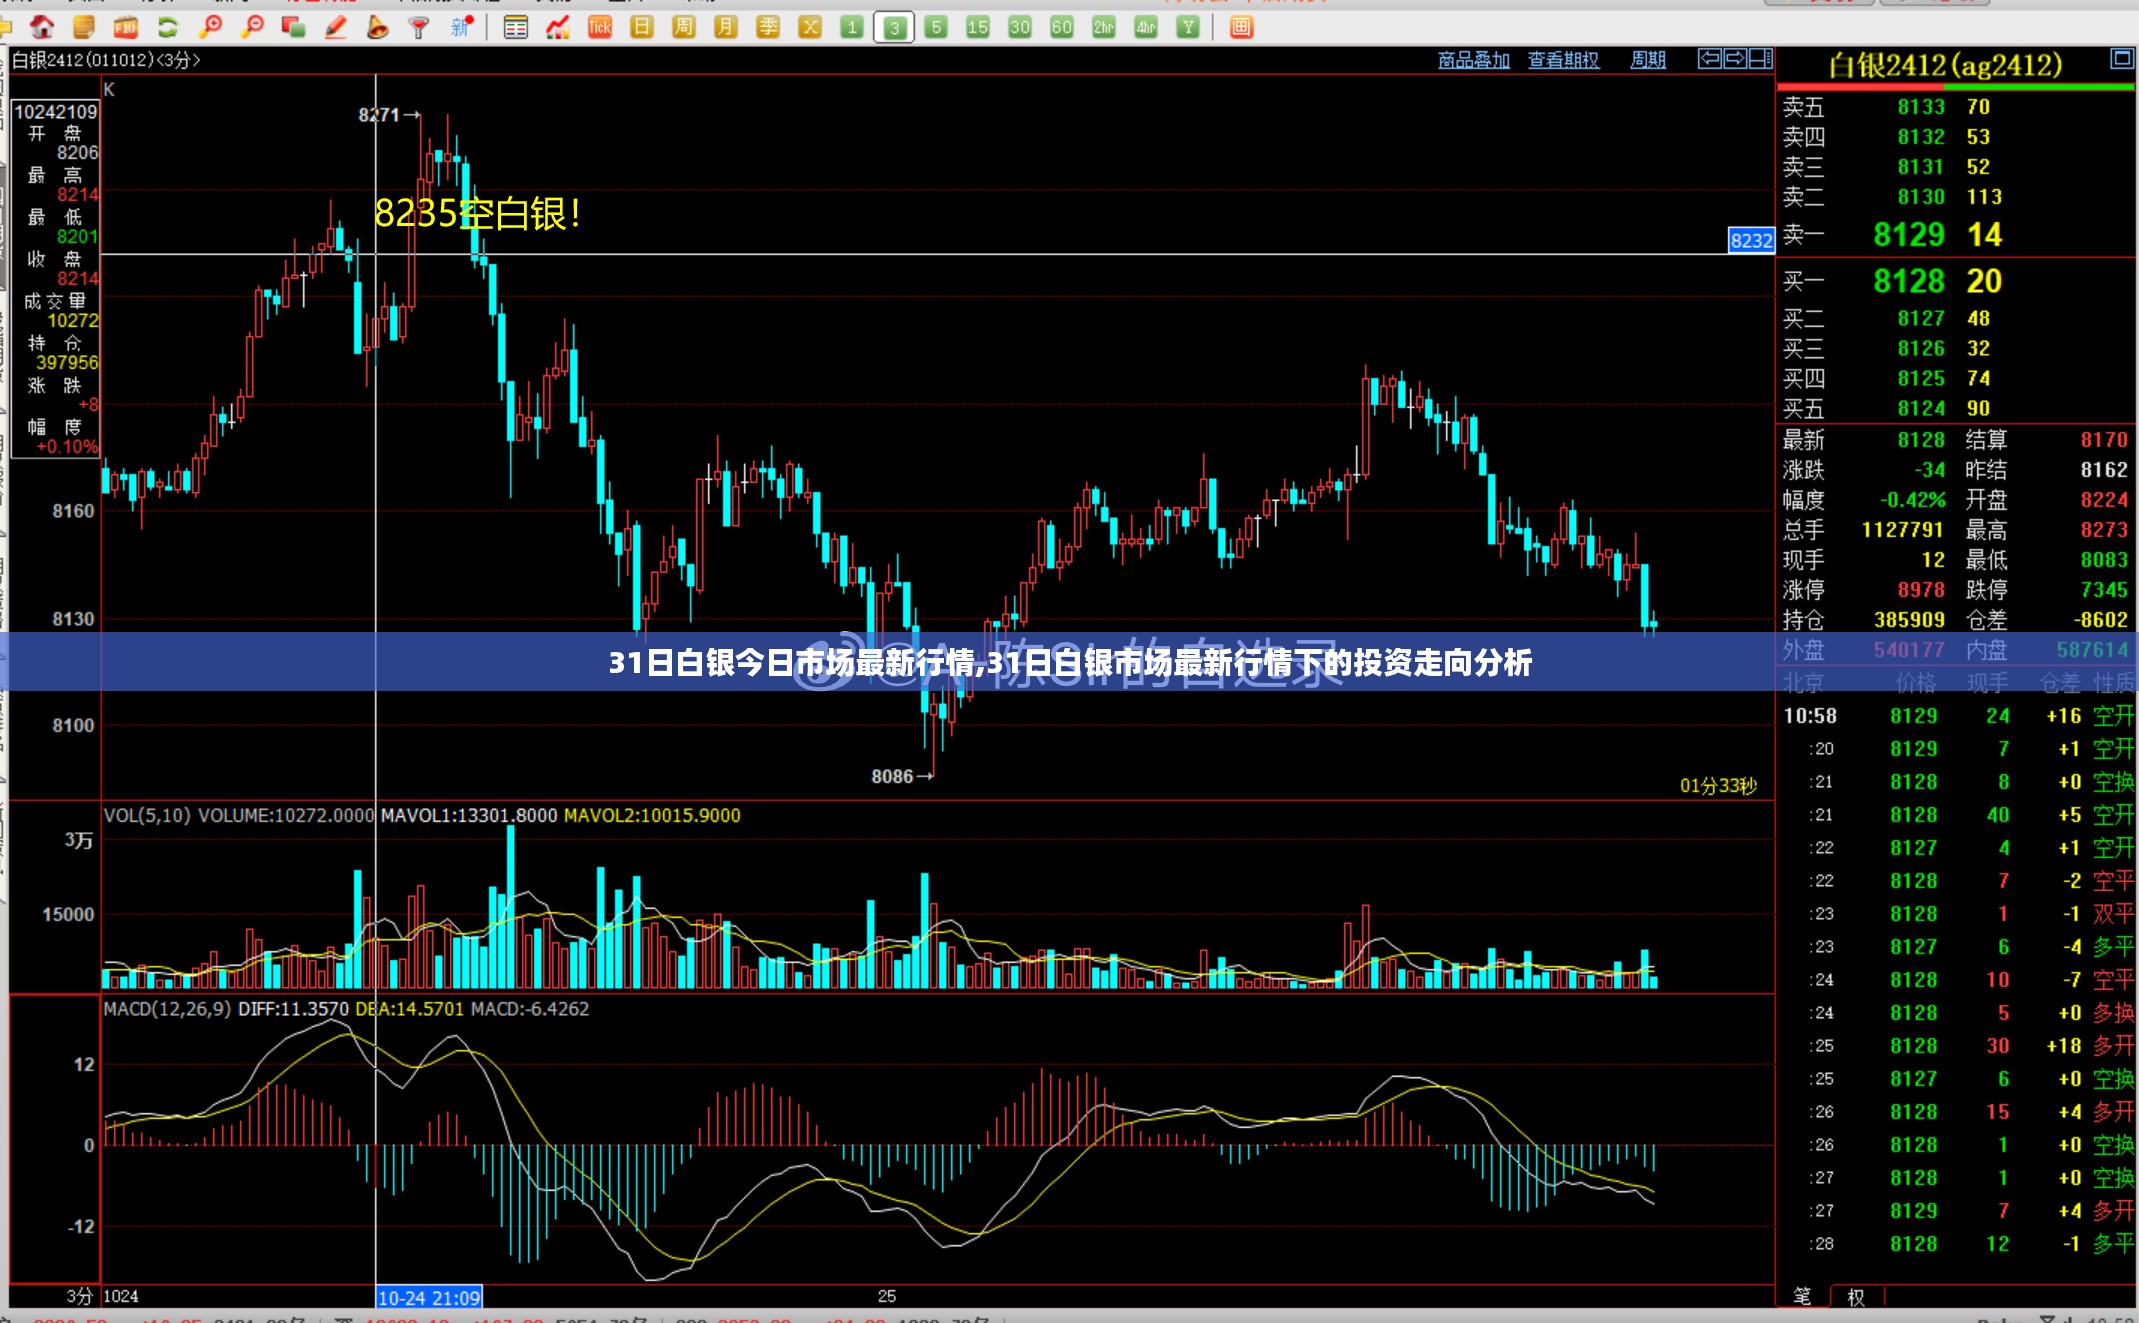Select 1-minute period button
This screenshot has width=2139, height=1323.
pyautogui.click(x=852, y=27)
